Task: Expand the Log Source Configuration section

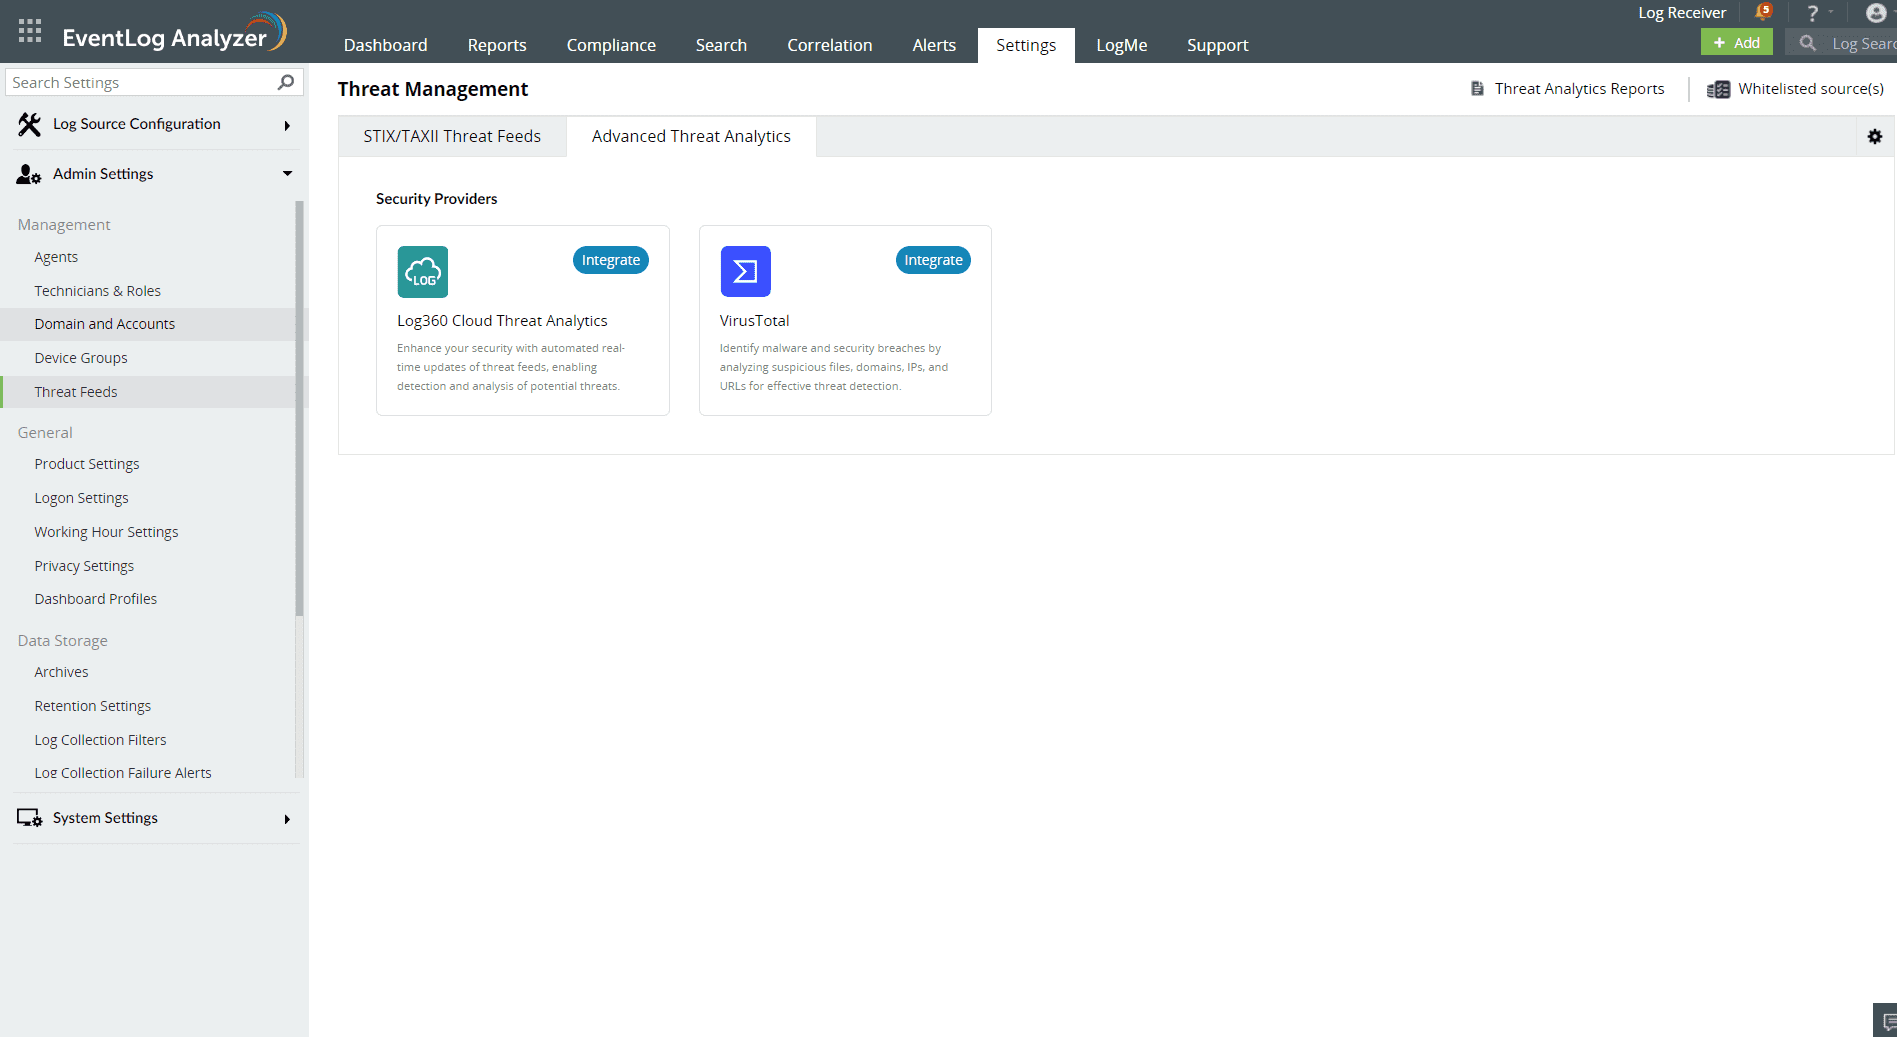Action: pyautogui.click(x=287, y=125)
